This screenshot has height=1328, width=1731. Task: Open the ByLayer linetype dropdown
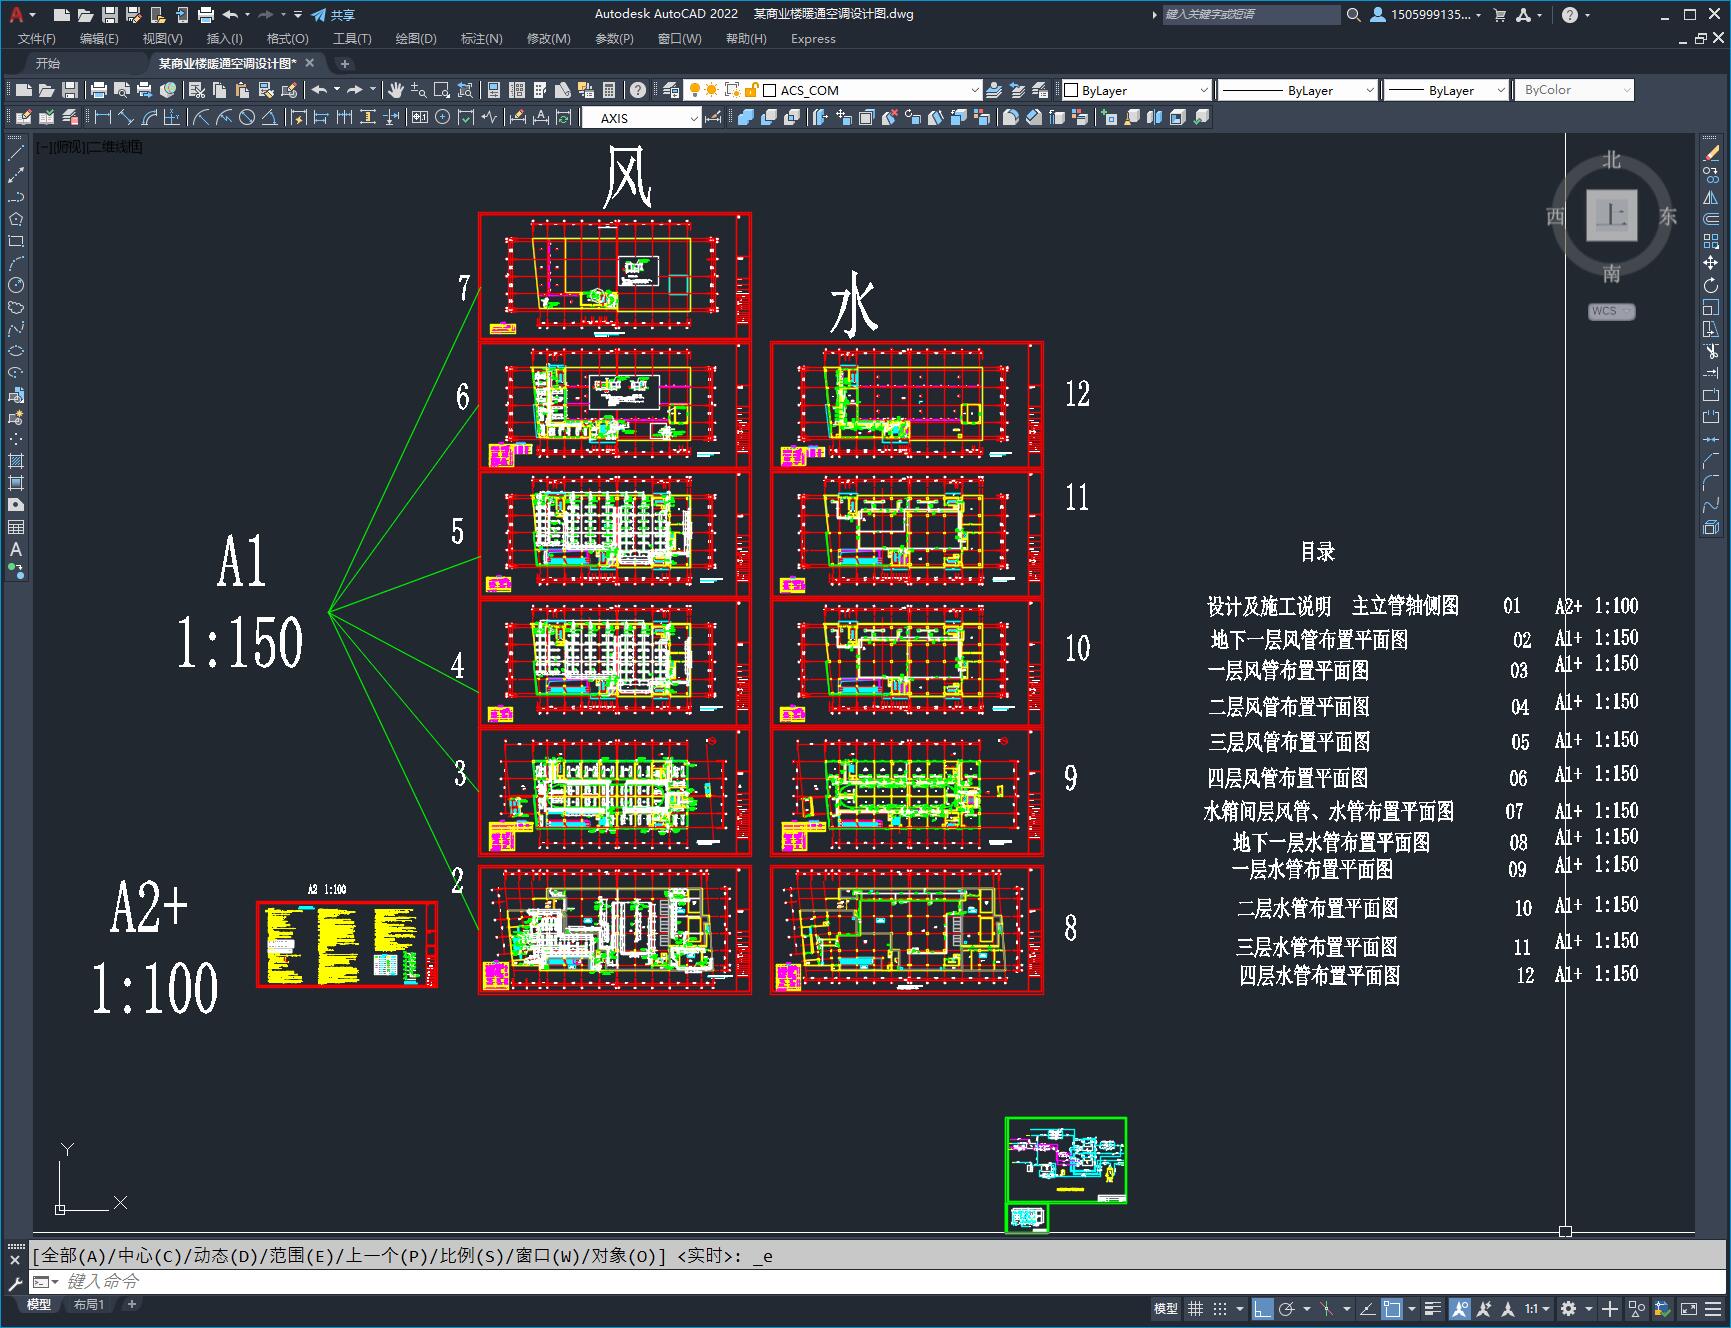click(x=1298, y=90)
